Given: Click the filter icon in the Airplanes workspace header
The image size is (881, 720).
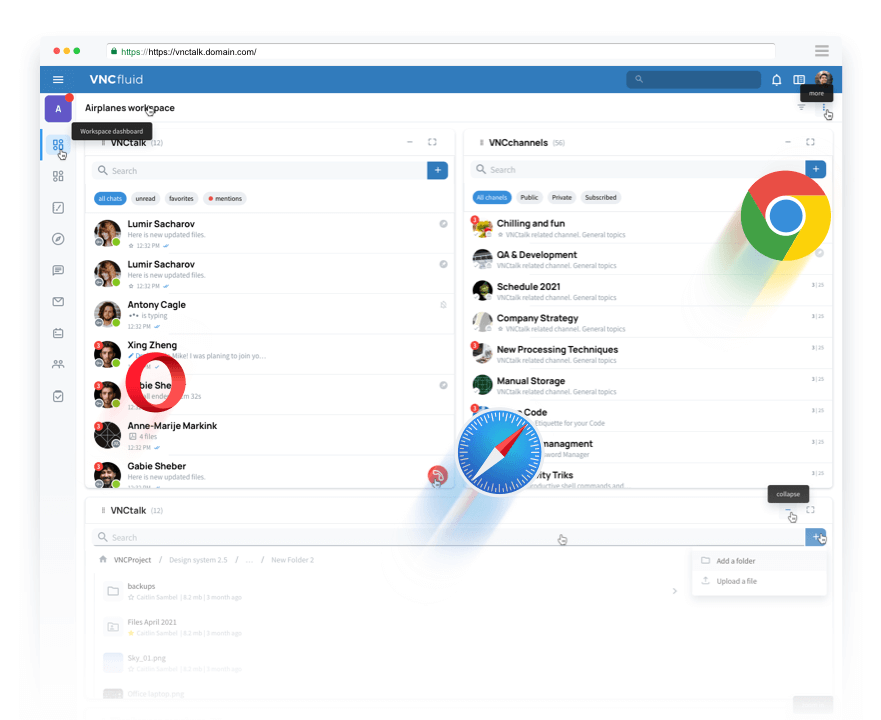Looking at the screenshot, I should [x=801, y=107].
